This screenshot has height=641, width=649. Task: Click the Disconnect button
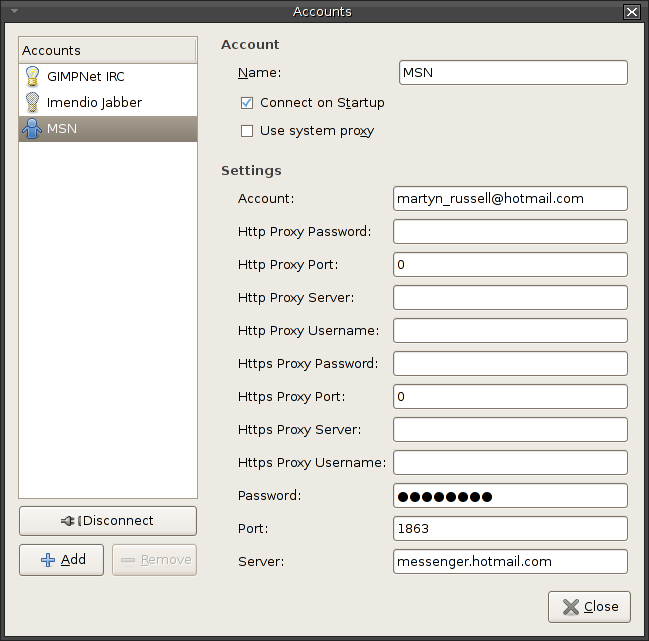108,521
